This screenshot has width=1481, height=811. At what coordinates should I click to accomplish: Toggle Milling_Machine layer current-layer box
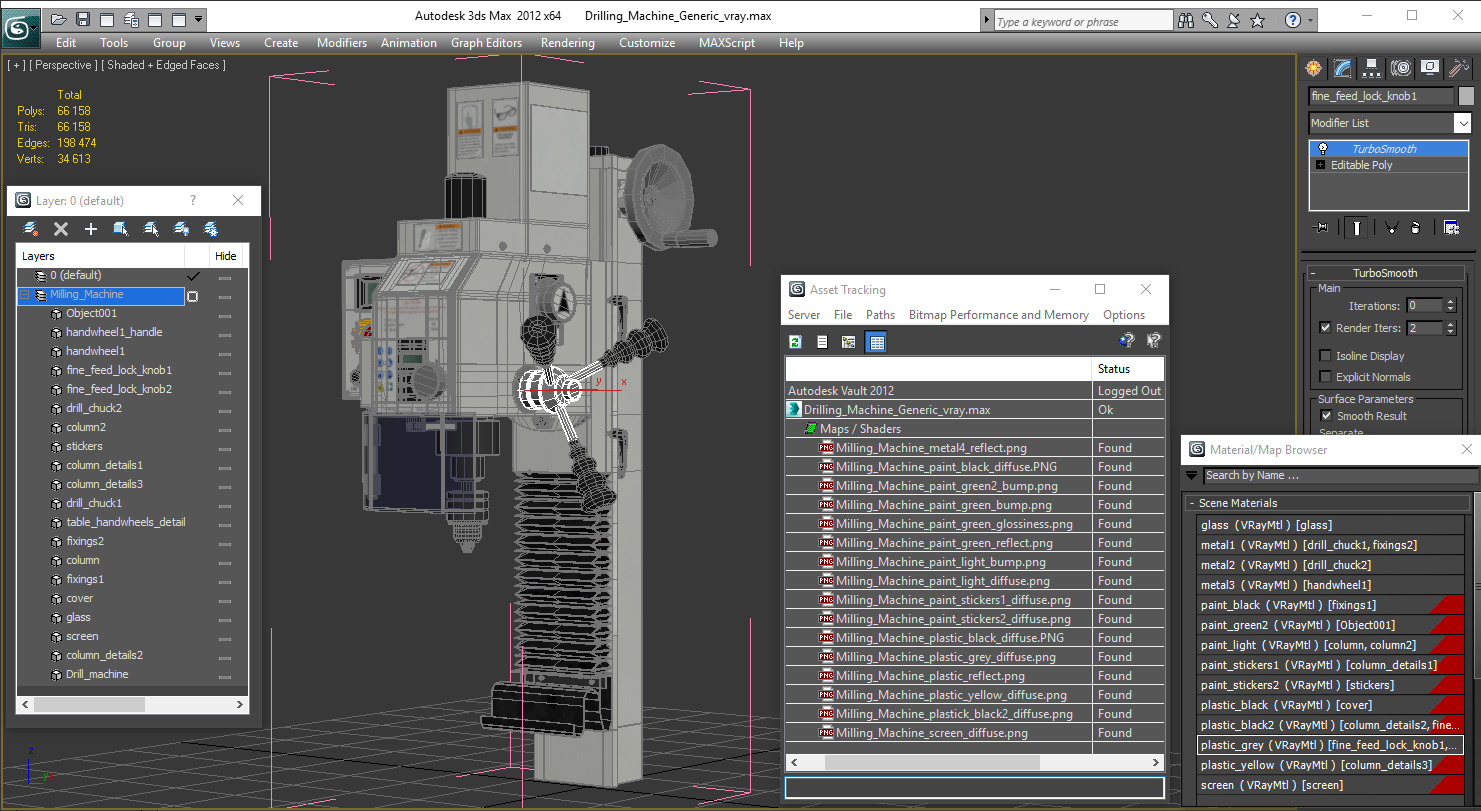point(193,296)
